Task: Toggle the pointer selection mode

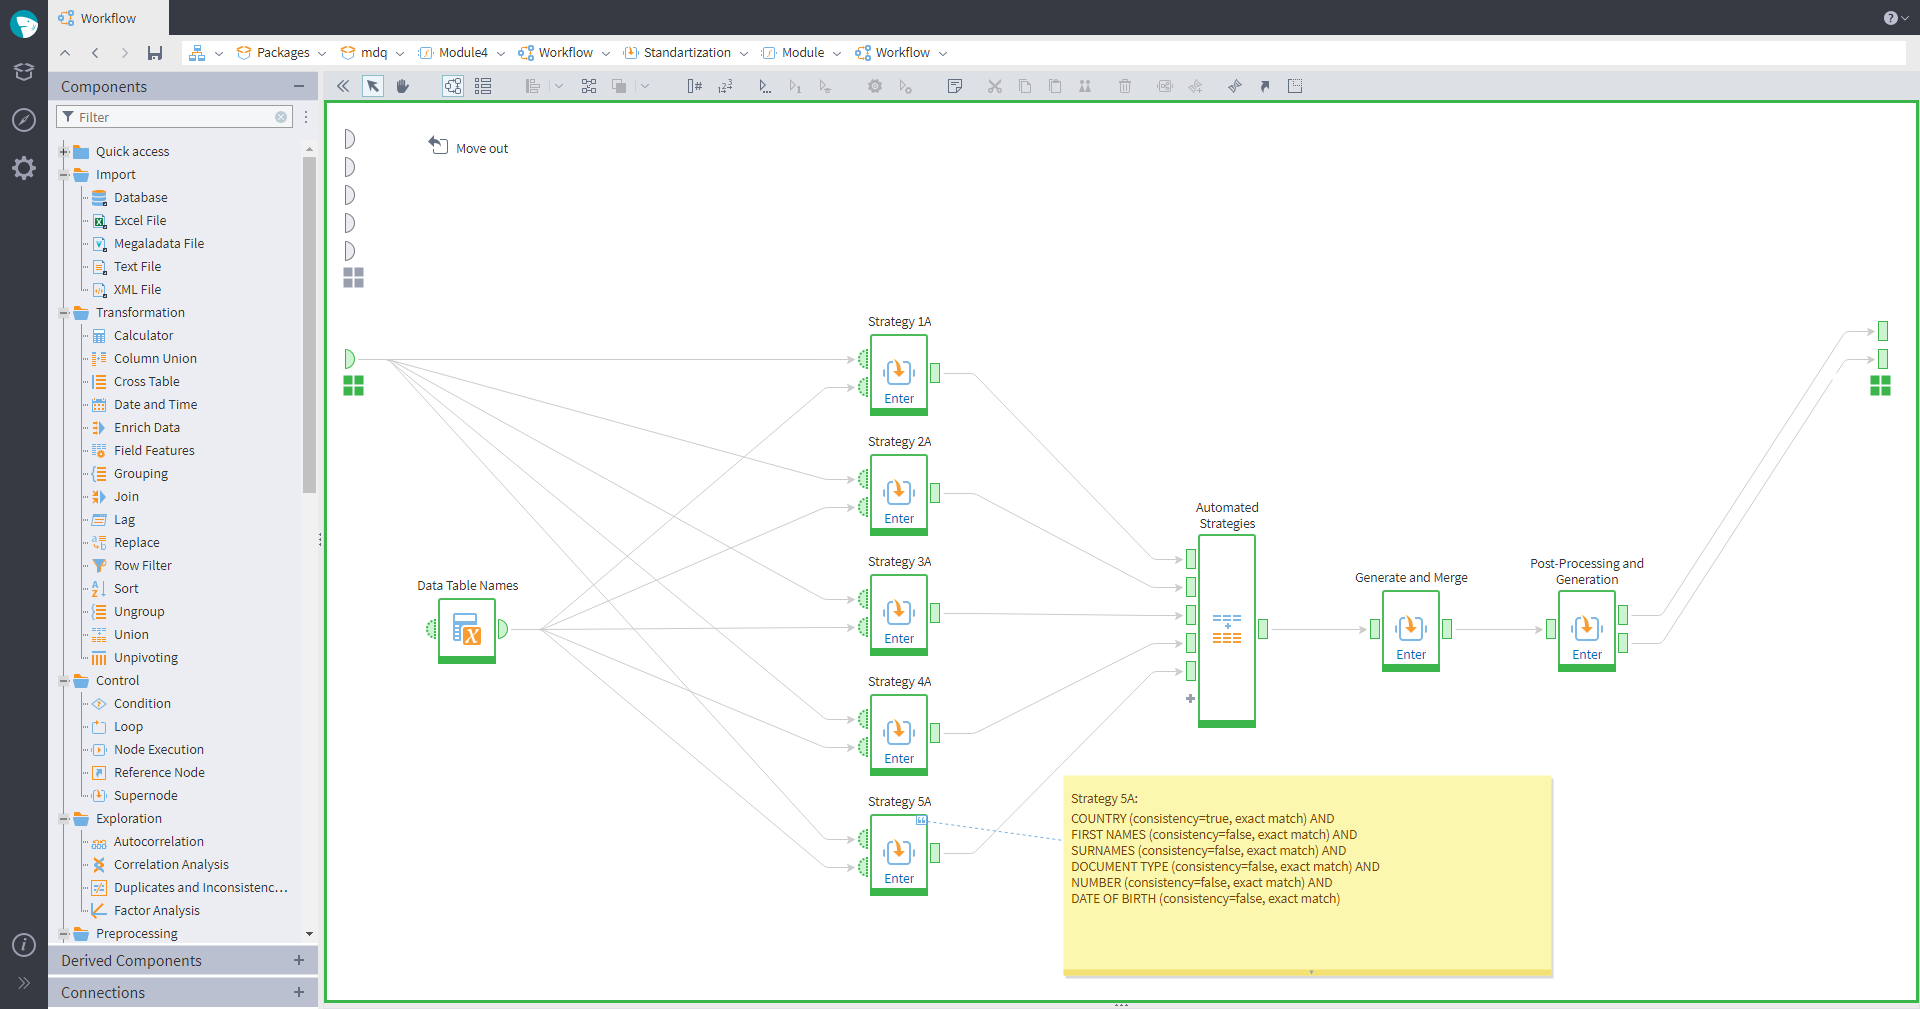Action: click(373, 86)
